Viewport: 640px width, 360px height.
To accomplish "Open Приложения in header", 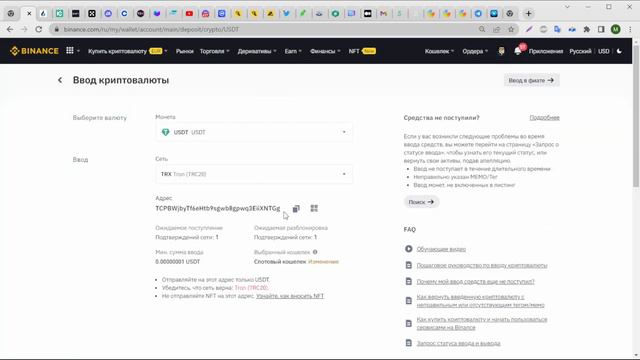I will [546, 51].
